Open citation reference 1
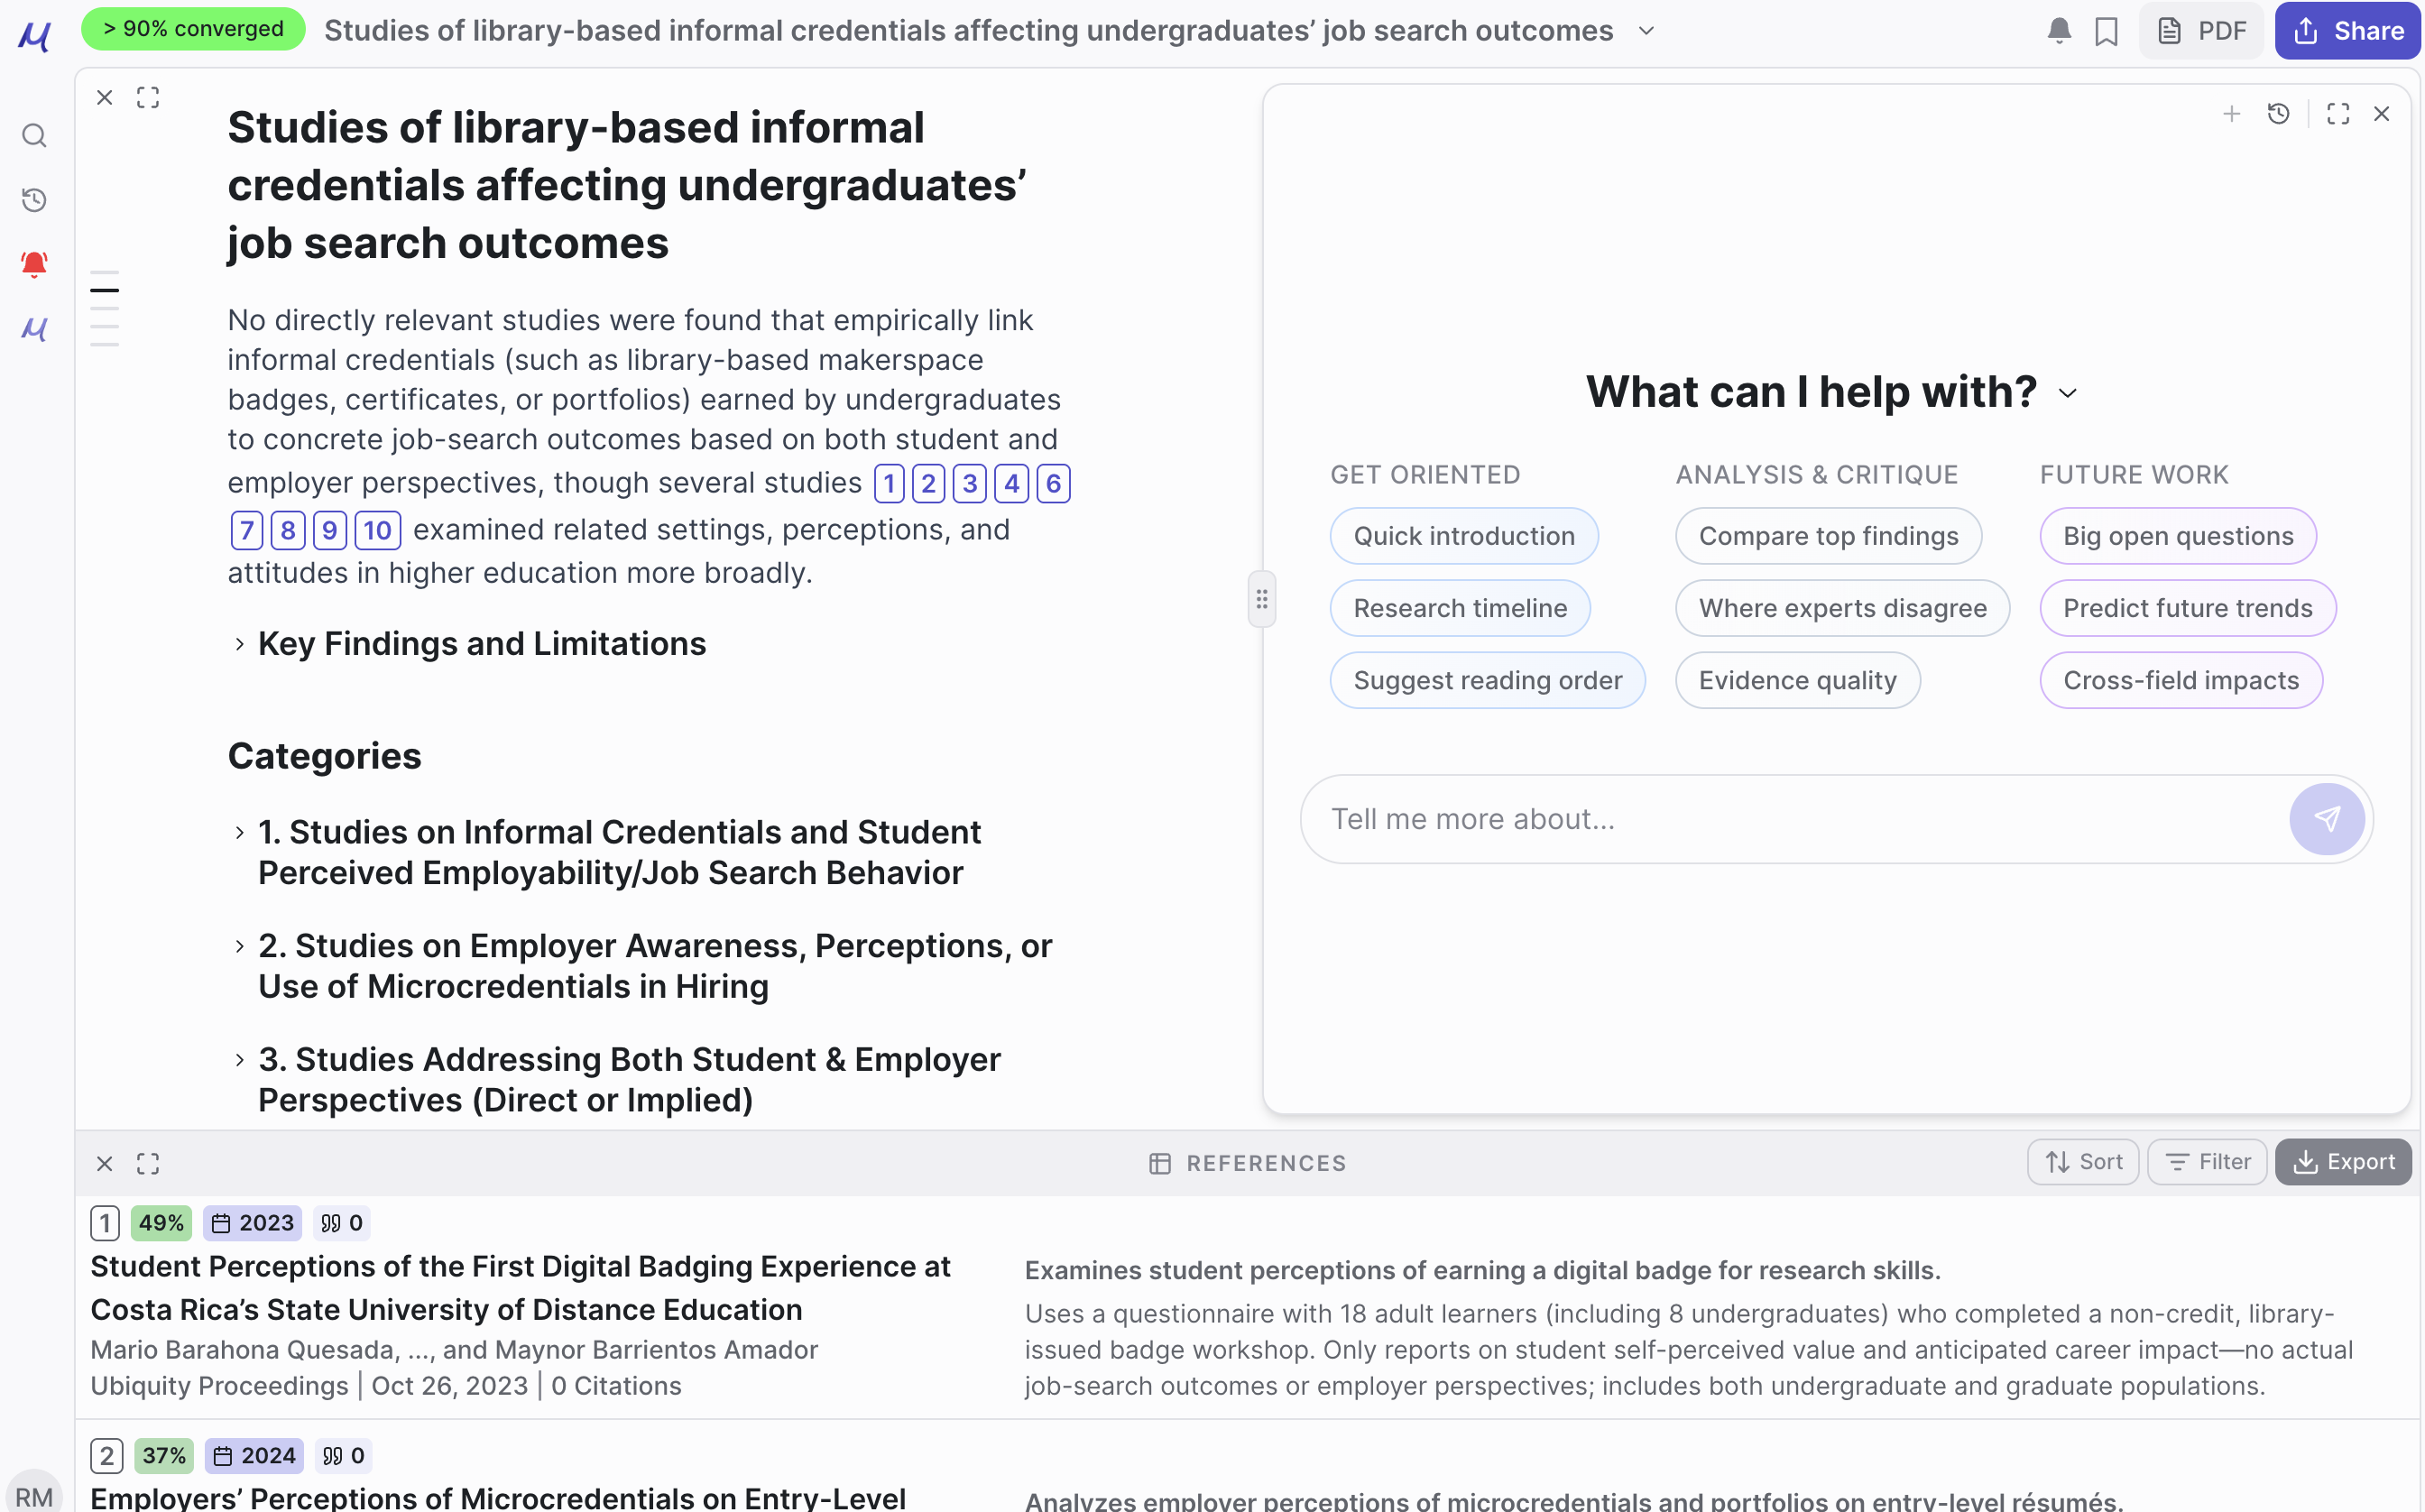The image size is (2425, 1512). (889, 484)
